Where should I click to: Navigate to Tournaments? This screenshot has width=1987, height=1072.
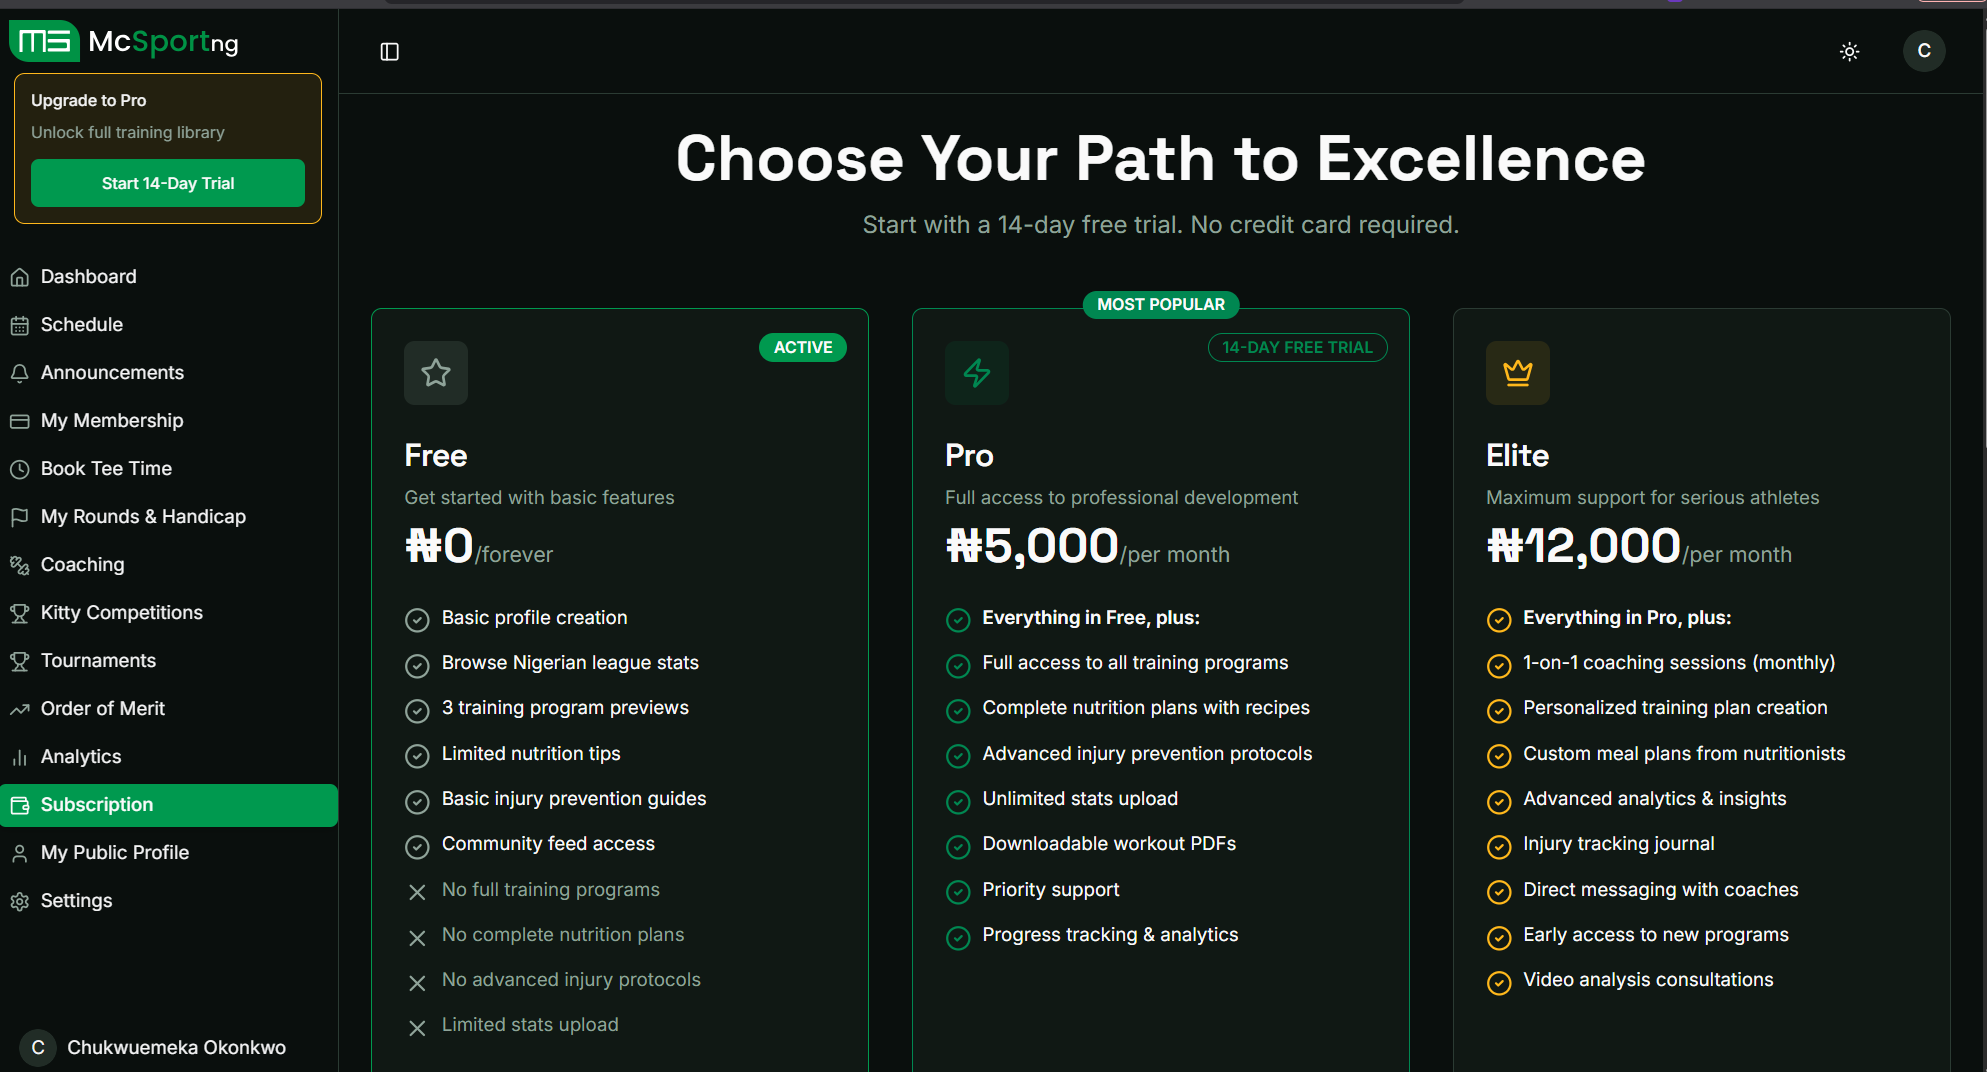click(98, 661)
